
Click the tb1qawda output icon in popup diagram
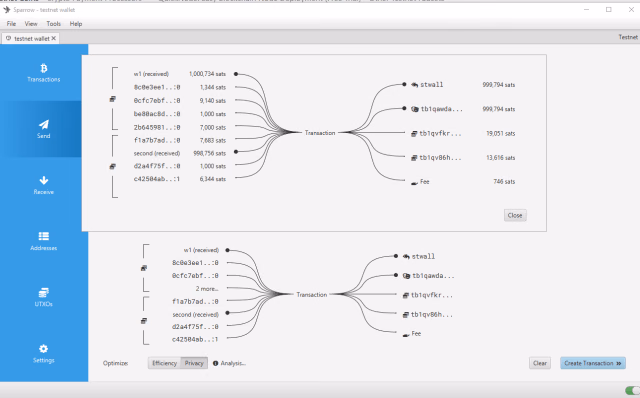[x=415, y=109]
